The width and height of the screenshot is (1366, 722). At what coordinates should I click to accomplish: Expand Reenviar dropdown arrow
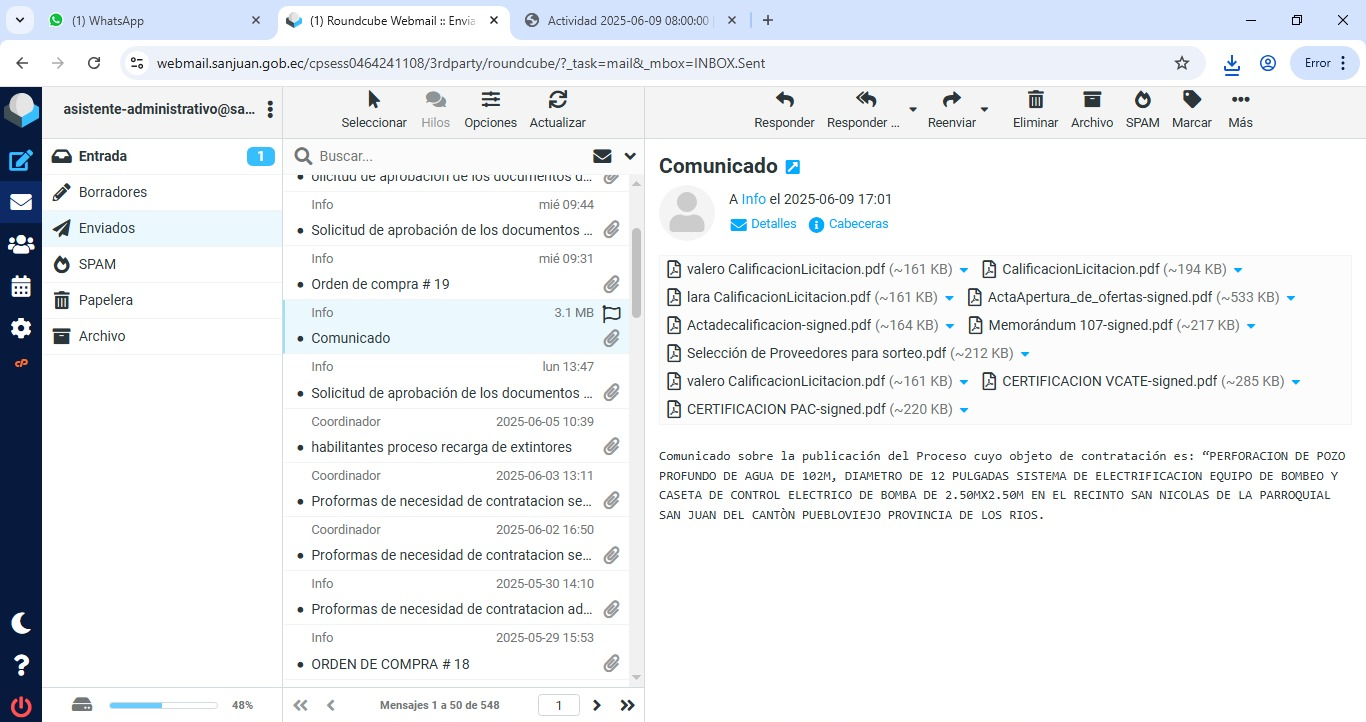984,109
